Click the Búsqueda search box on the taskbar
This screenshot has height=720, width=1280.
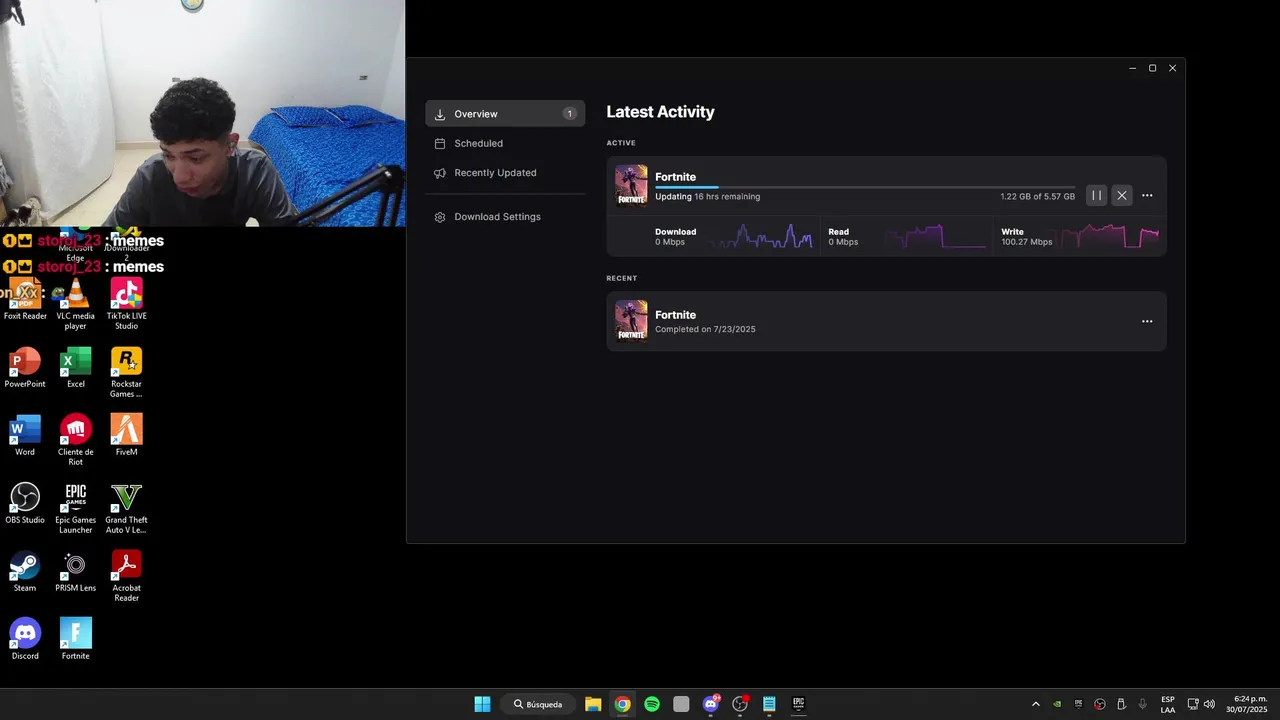point(538,704)
